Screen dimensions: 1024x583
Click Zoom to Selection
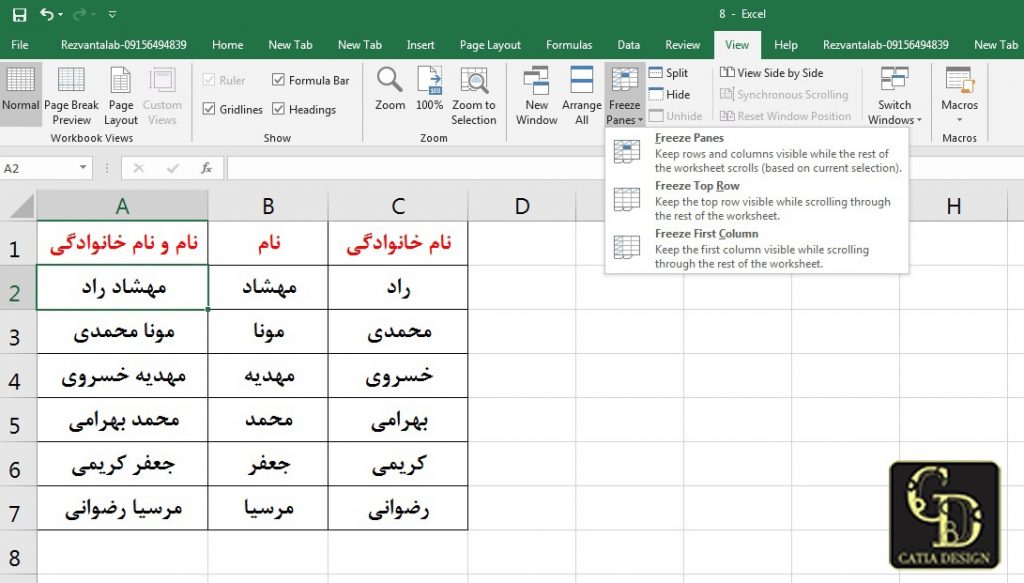tap(473, 96)
